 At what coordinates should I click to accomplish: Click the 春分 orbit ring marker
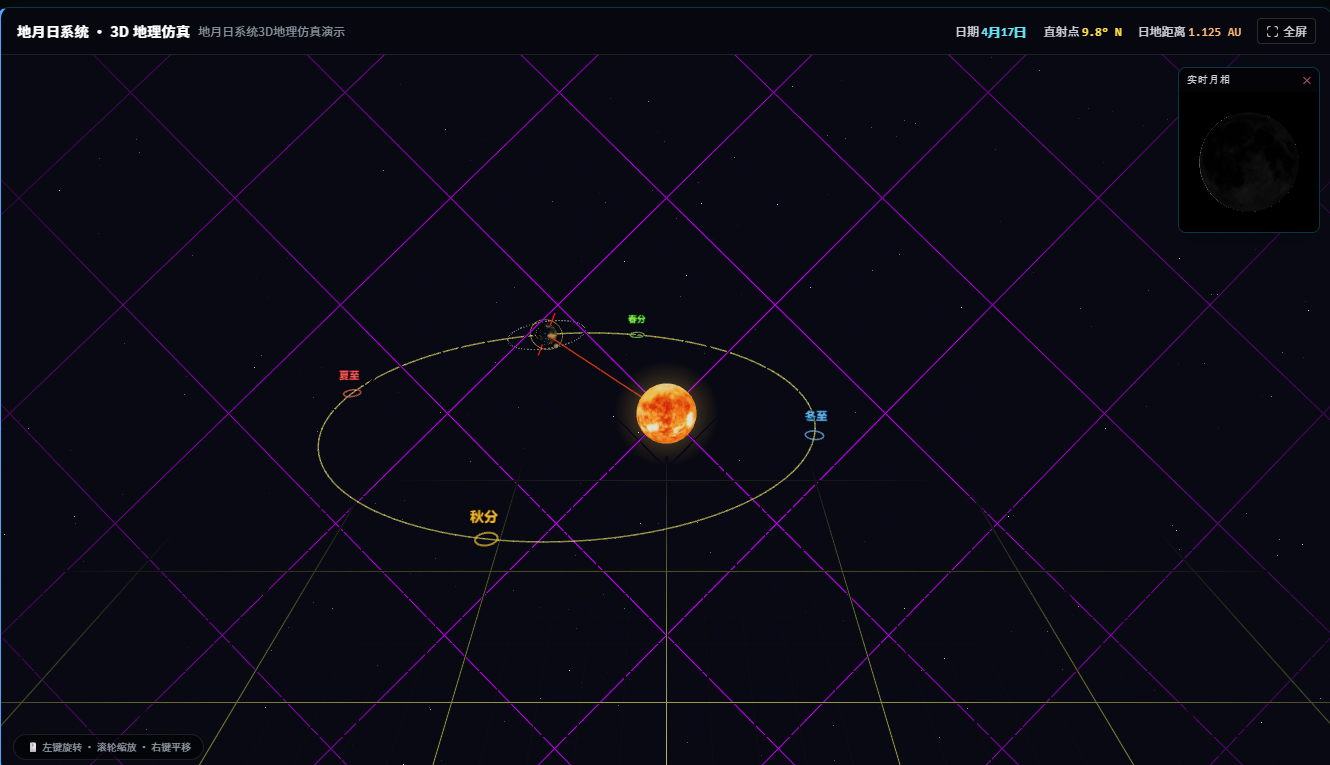(637, 335)
